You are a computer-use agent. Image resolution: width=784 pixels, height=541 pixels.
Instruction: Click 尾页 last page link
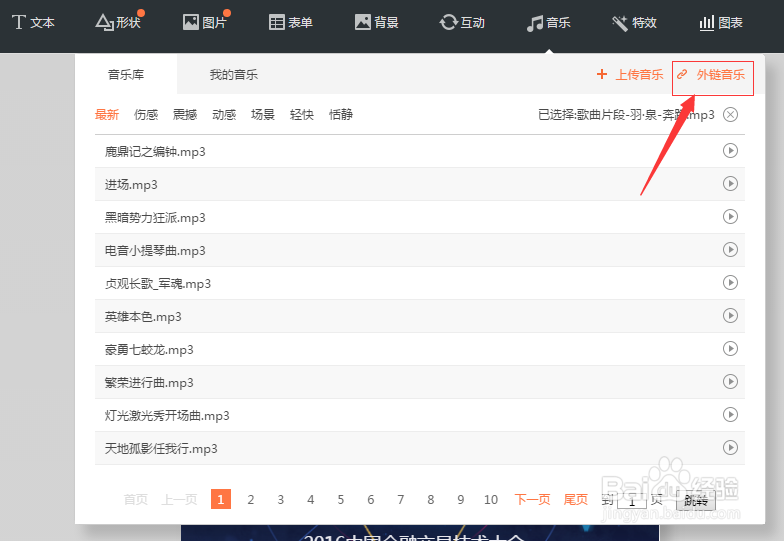click(576, 499)
